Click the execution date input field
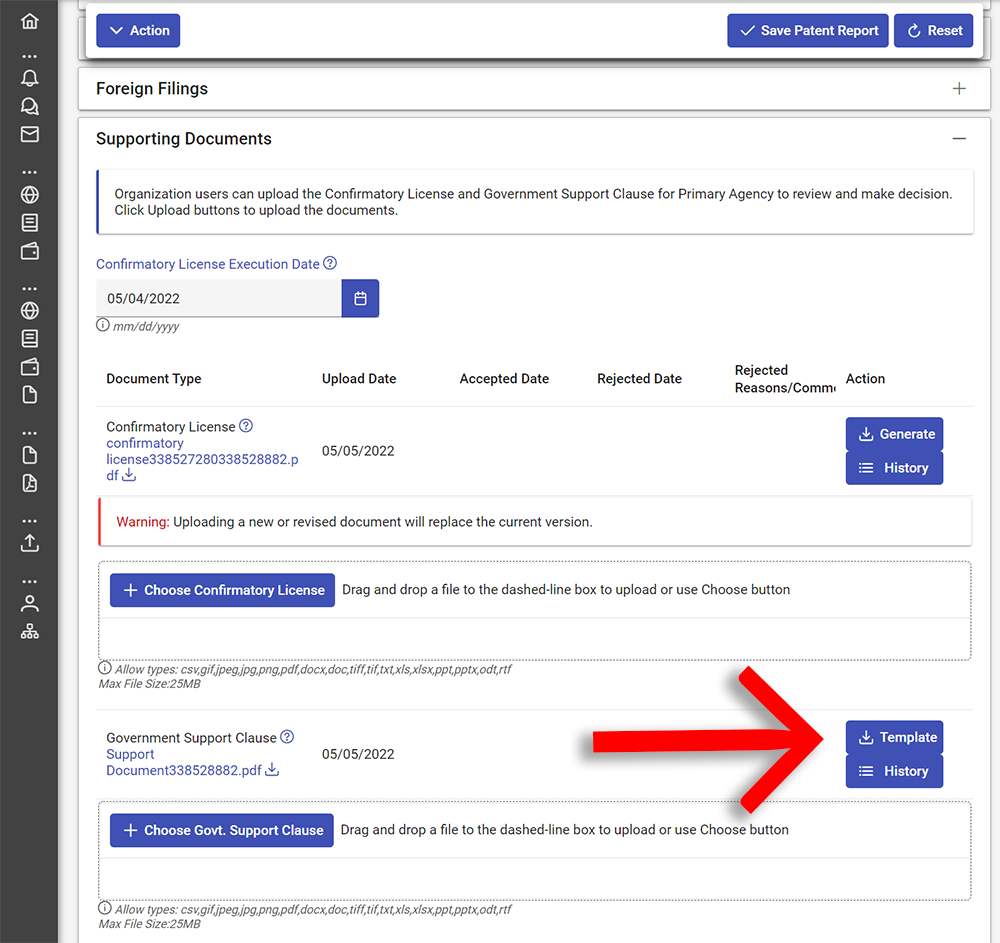The image size is (1000, 943). click(x=218, y=298)
